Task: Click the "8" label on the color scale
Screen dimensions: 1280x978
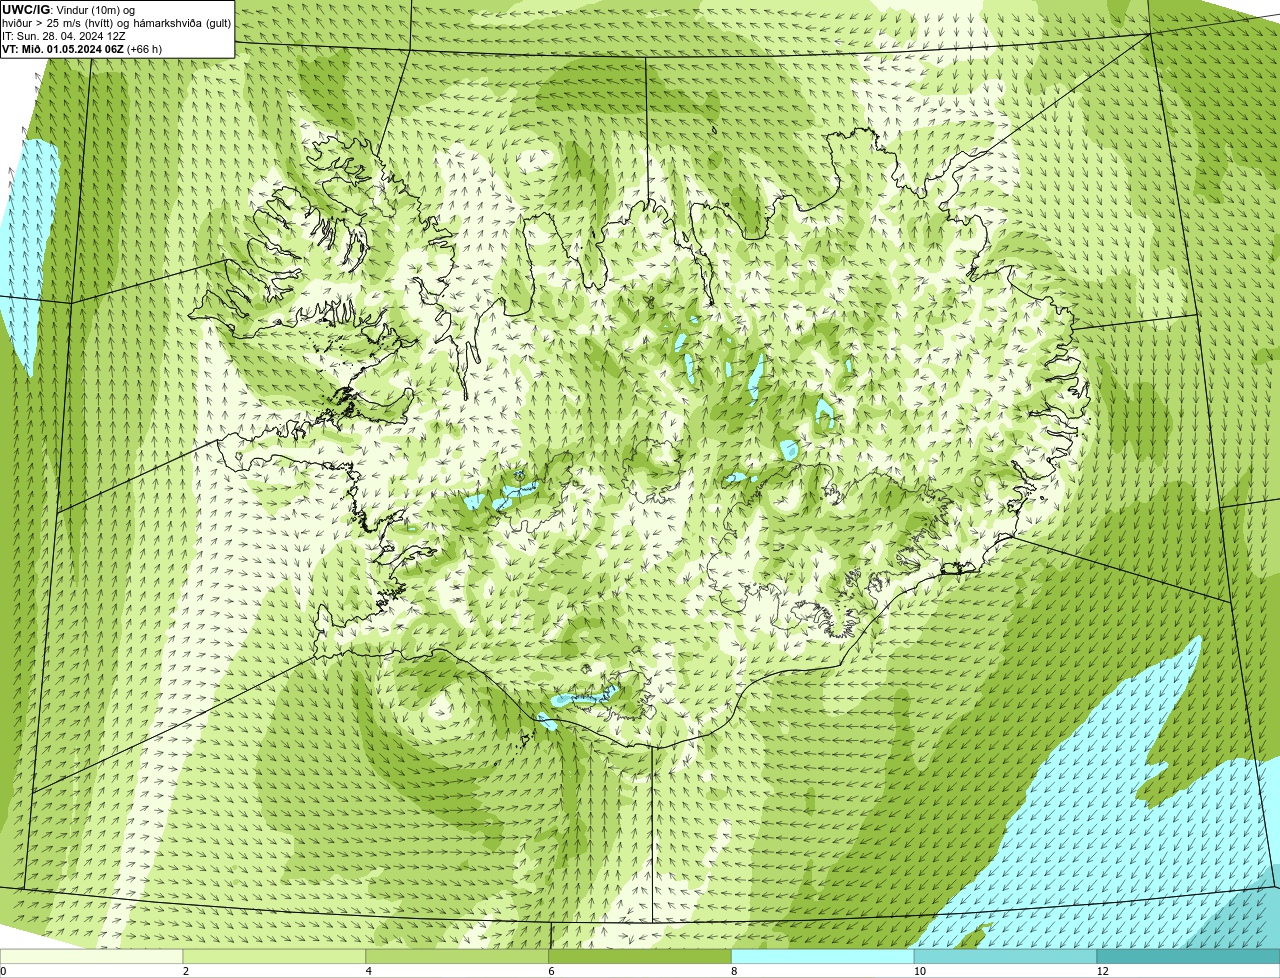Action: point(734,971)
